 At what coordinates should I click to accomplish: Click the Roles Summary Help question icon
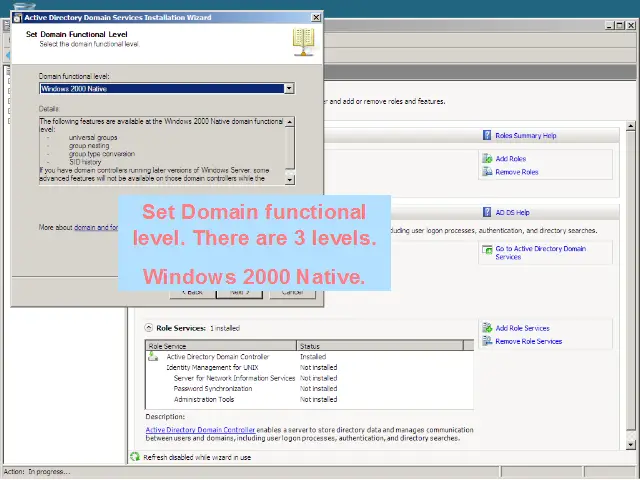[x=487, y=135]
